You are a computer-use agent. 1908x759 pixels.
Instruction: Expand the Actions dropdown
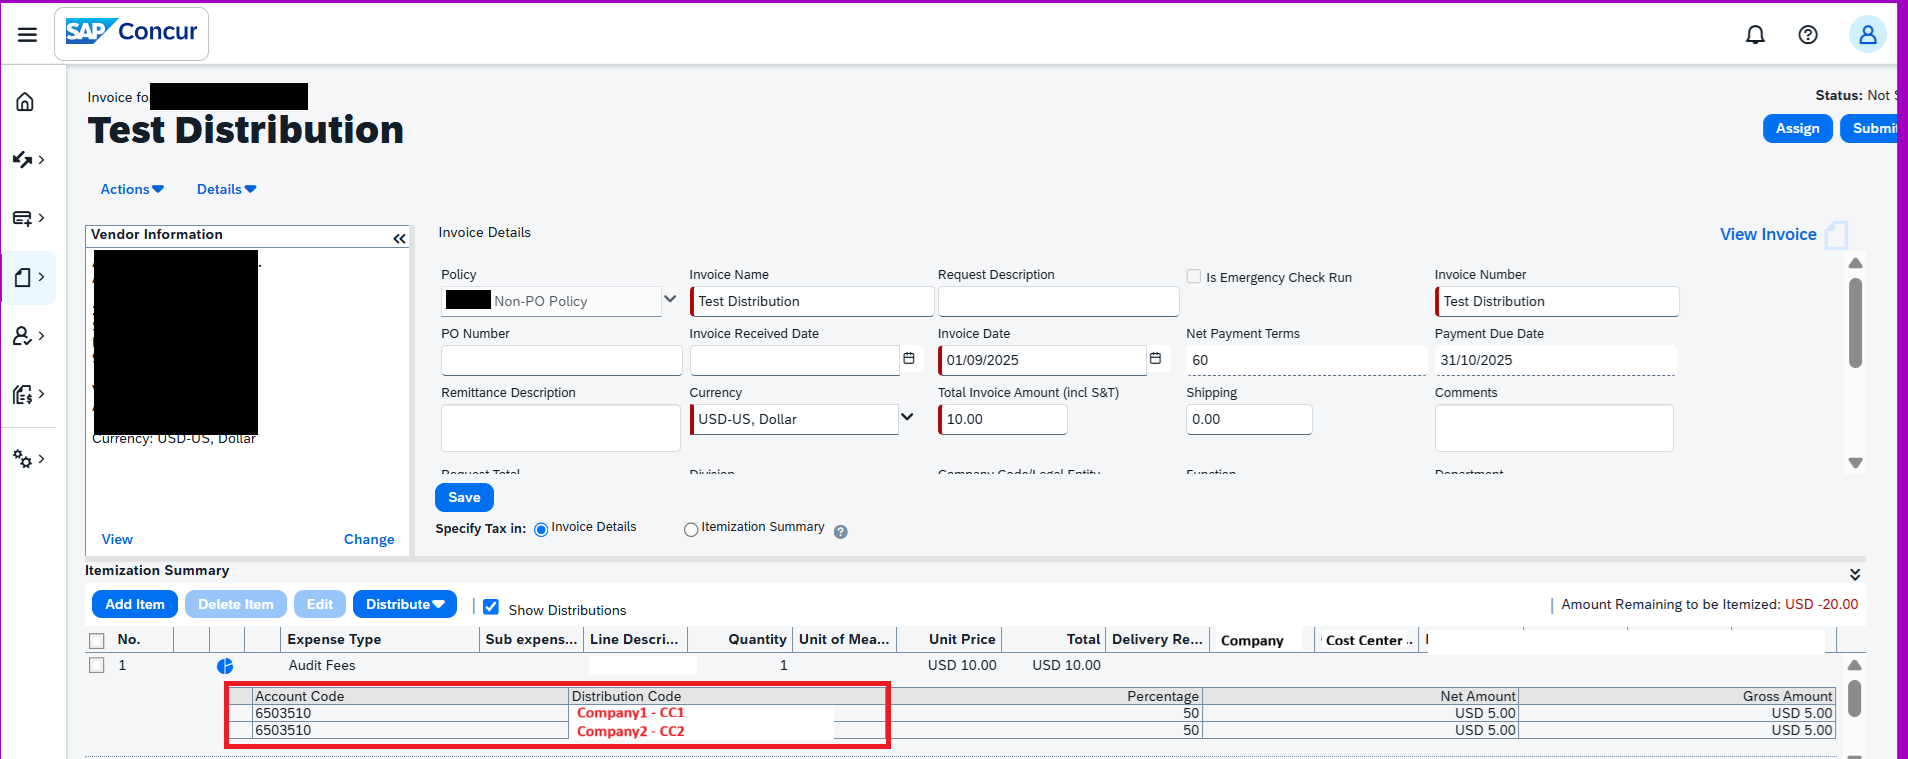(132, 189)
